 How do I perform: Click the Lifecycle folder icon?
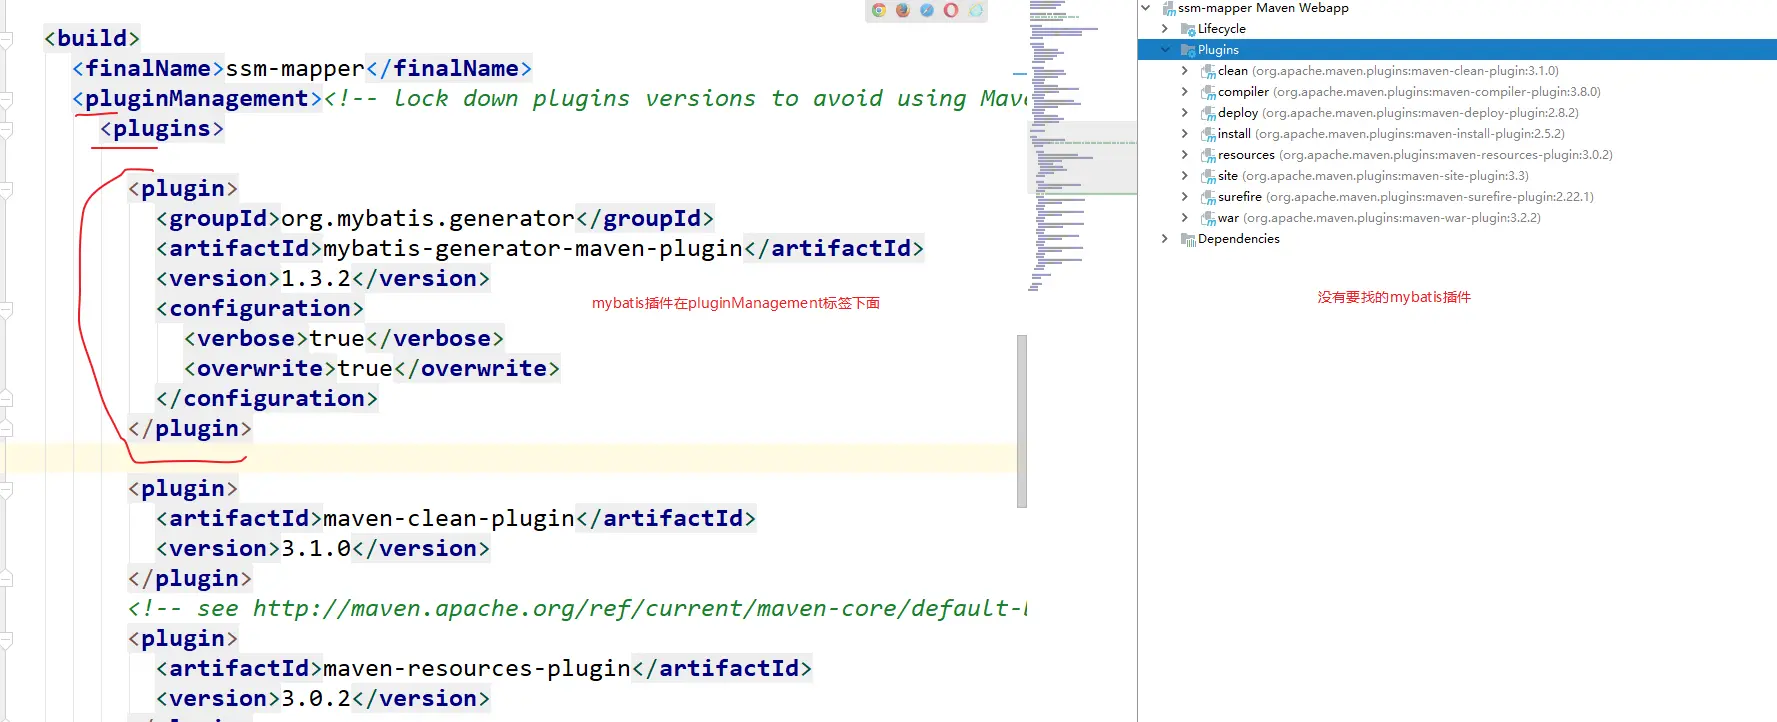[x=1188, y=29]
